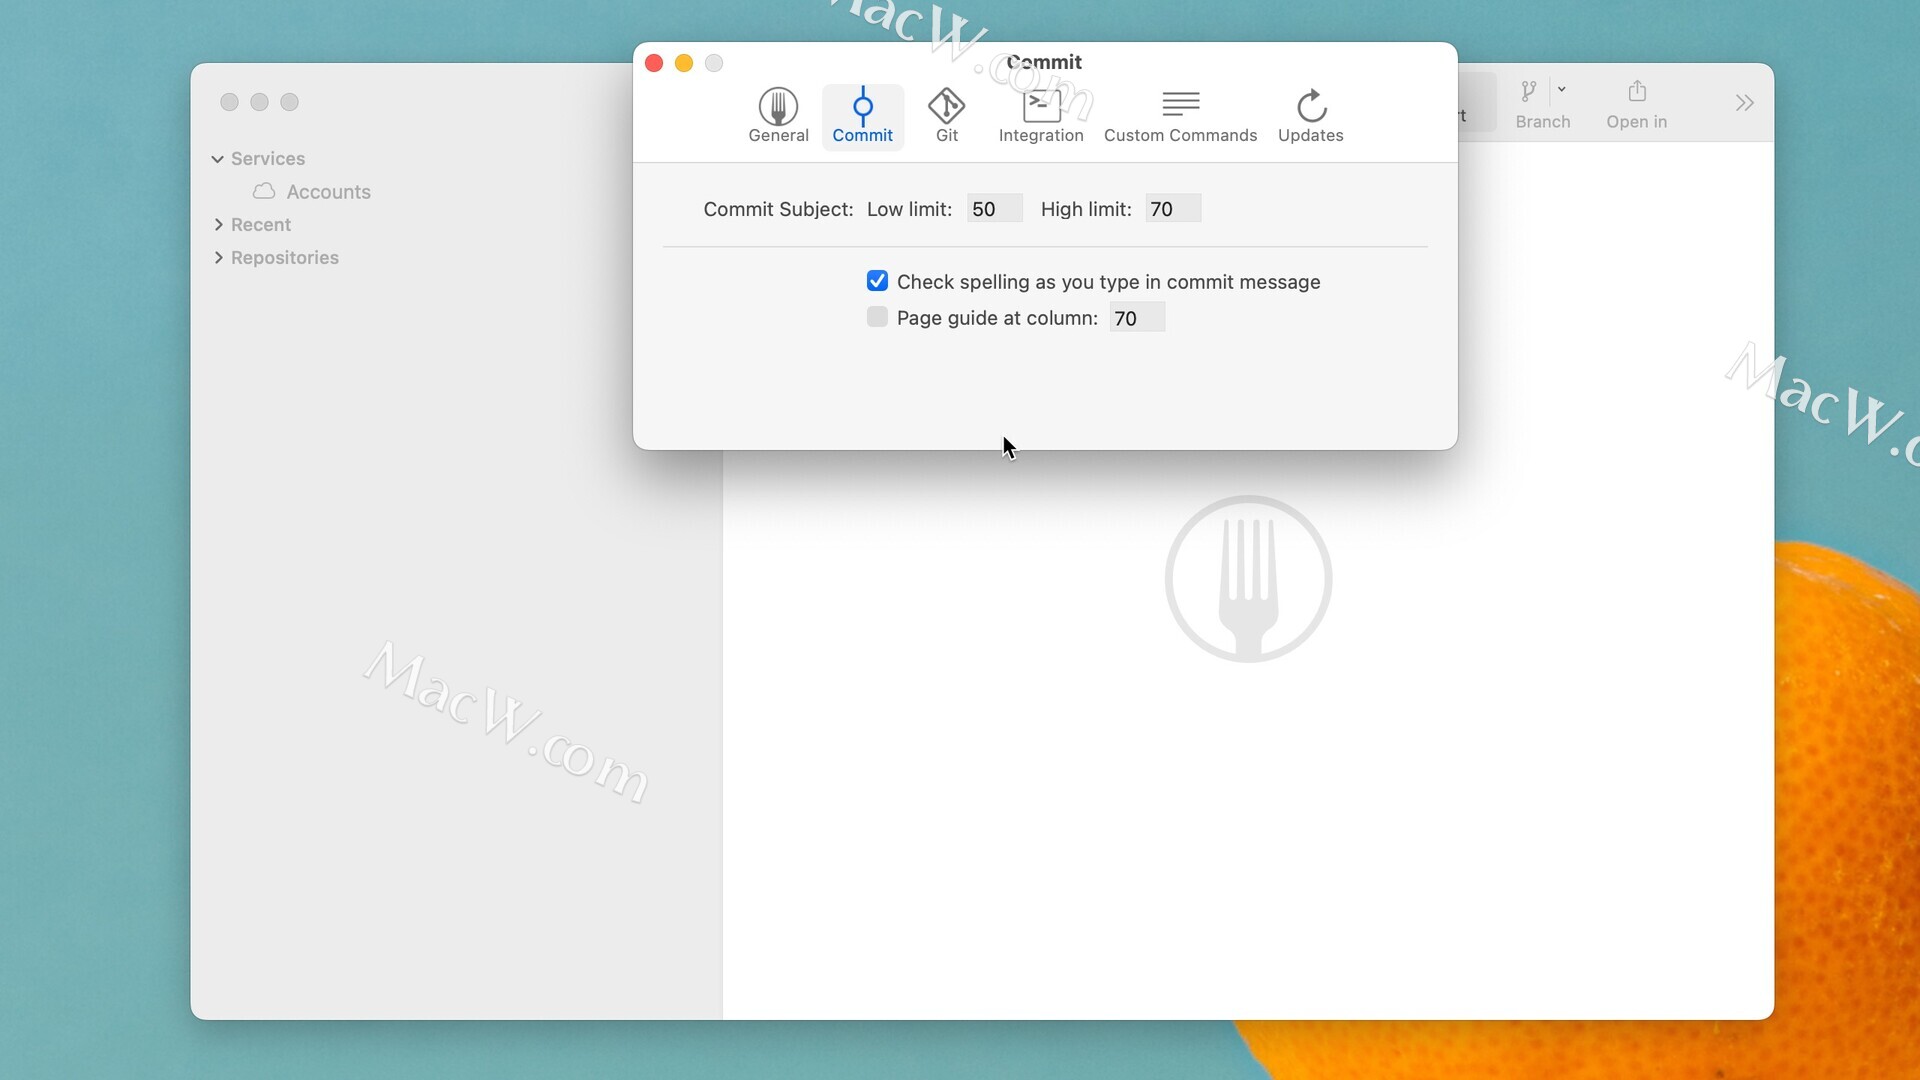
Task: Click the Branch toolbar icon in main window
Action: point(1528,92)
